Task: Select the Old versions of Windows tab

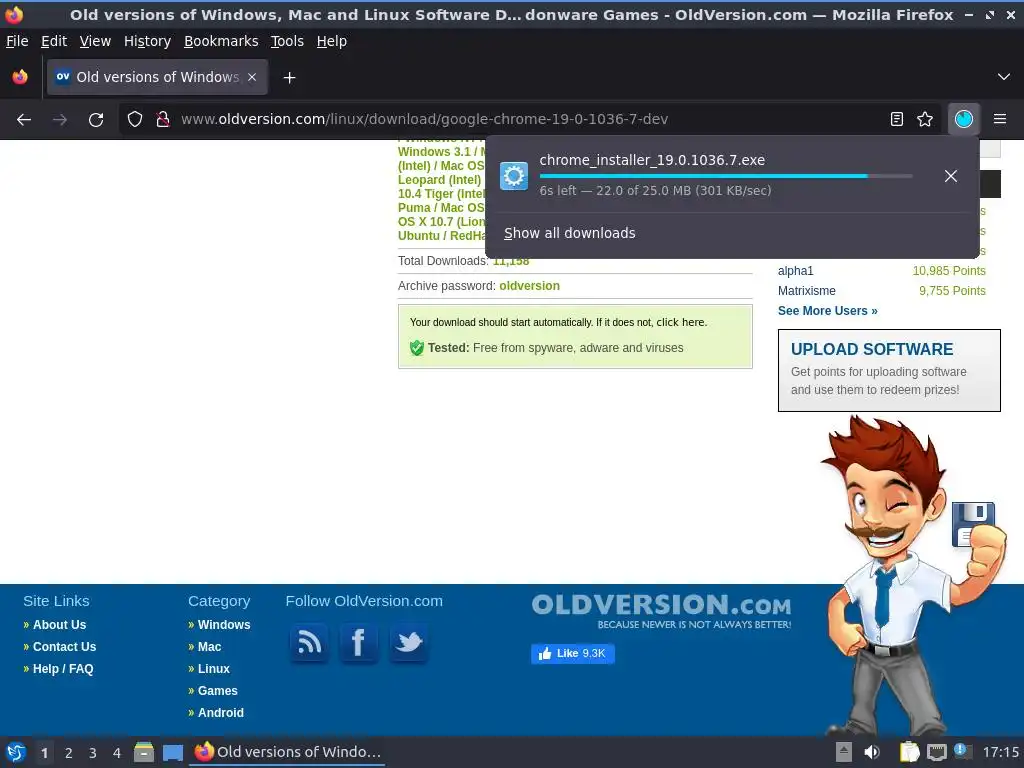Action: [x=157, y=77]
